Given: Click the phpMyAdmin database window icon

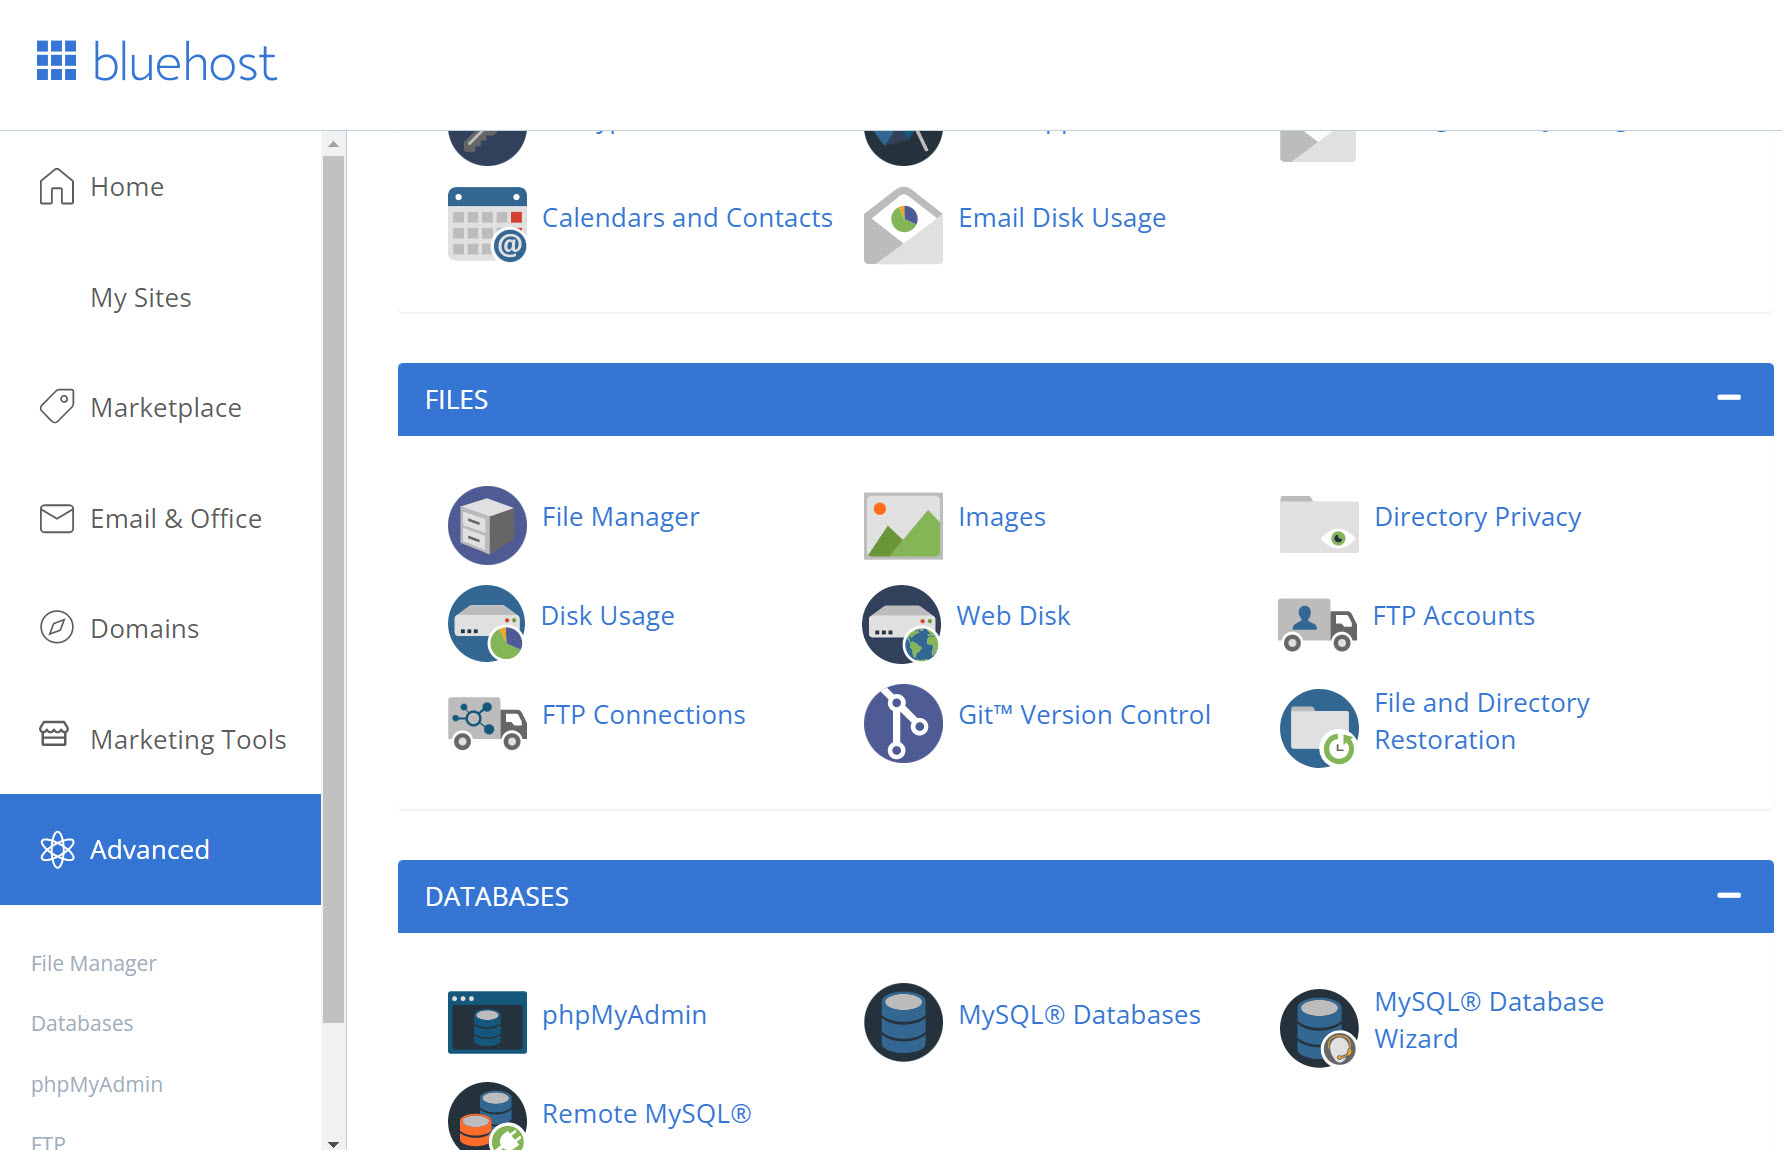Looking at the screenshot, I should pyautogui.click(x=487, y=1022).
